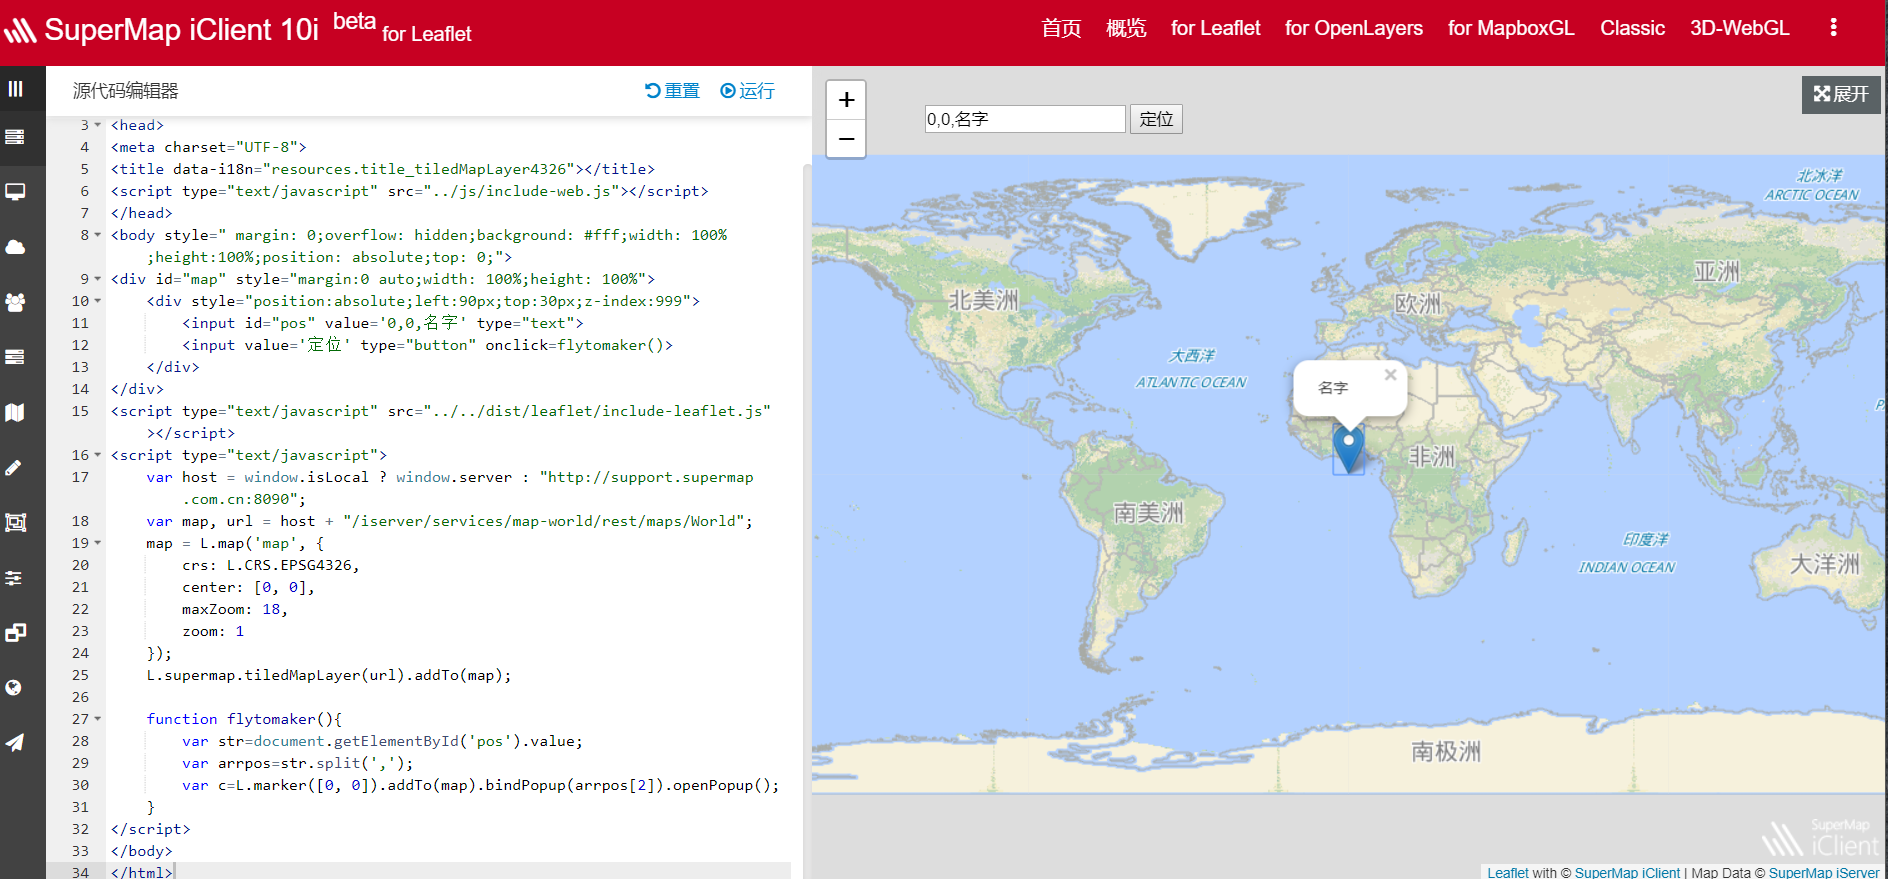Click the ATLANTIC OCEAN label on map

tap(1191, 382)
